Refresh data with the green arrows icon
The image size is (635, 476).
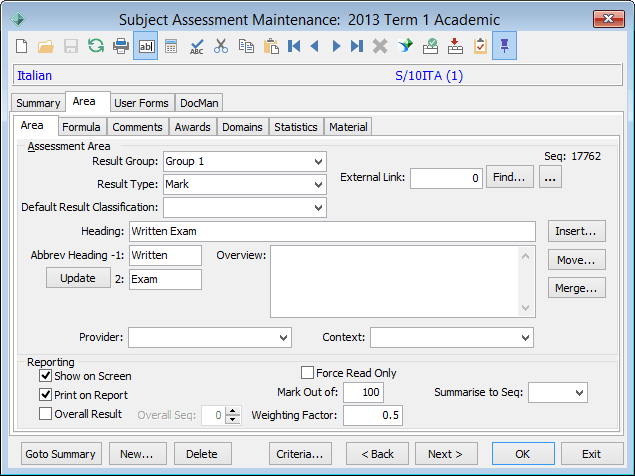pyautogui.click(x=96, y=46)
